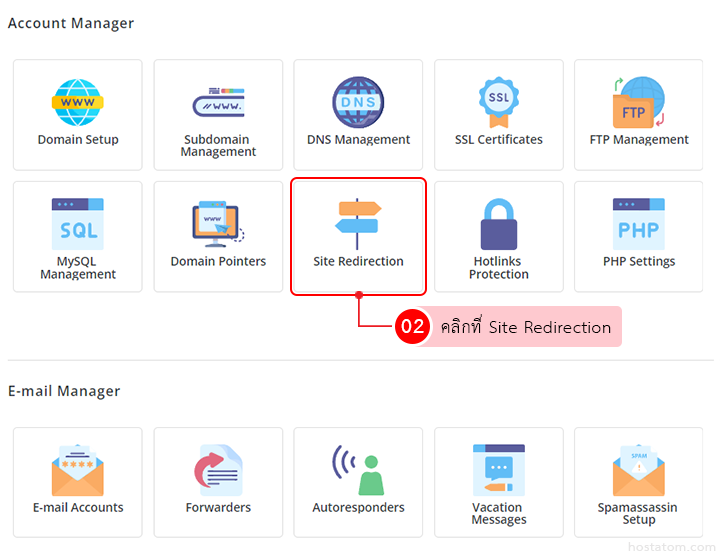Click the PHP Settings icon

639,224
